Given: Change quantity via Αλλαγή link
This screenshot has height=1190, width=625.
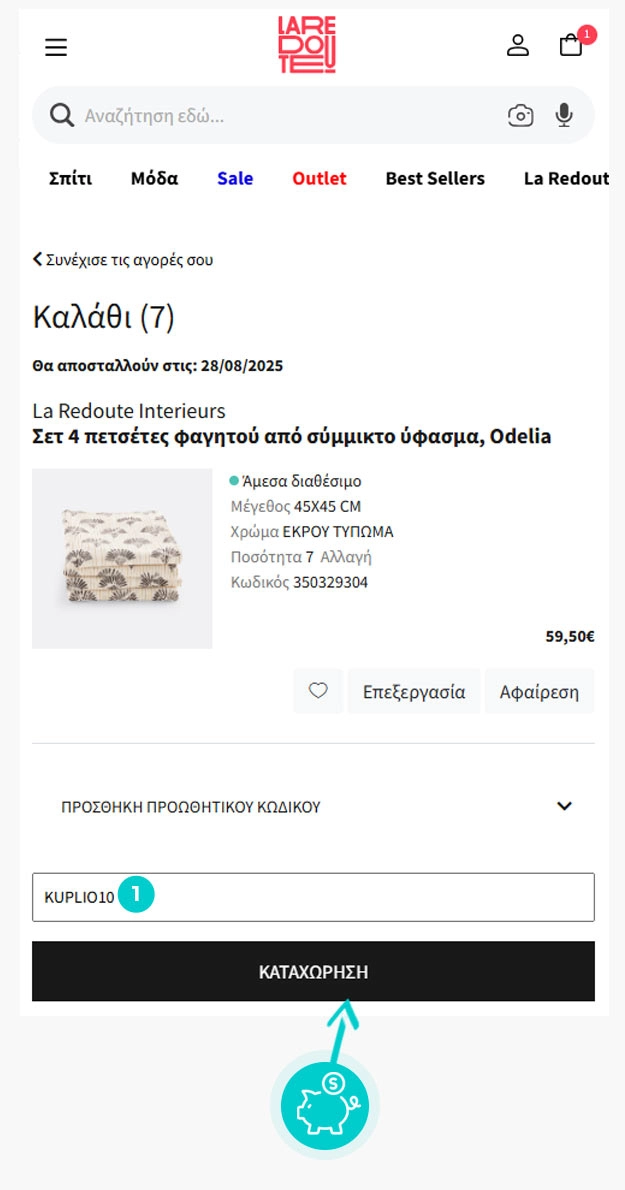Looking at the screenshot, I should [346, 557].
